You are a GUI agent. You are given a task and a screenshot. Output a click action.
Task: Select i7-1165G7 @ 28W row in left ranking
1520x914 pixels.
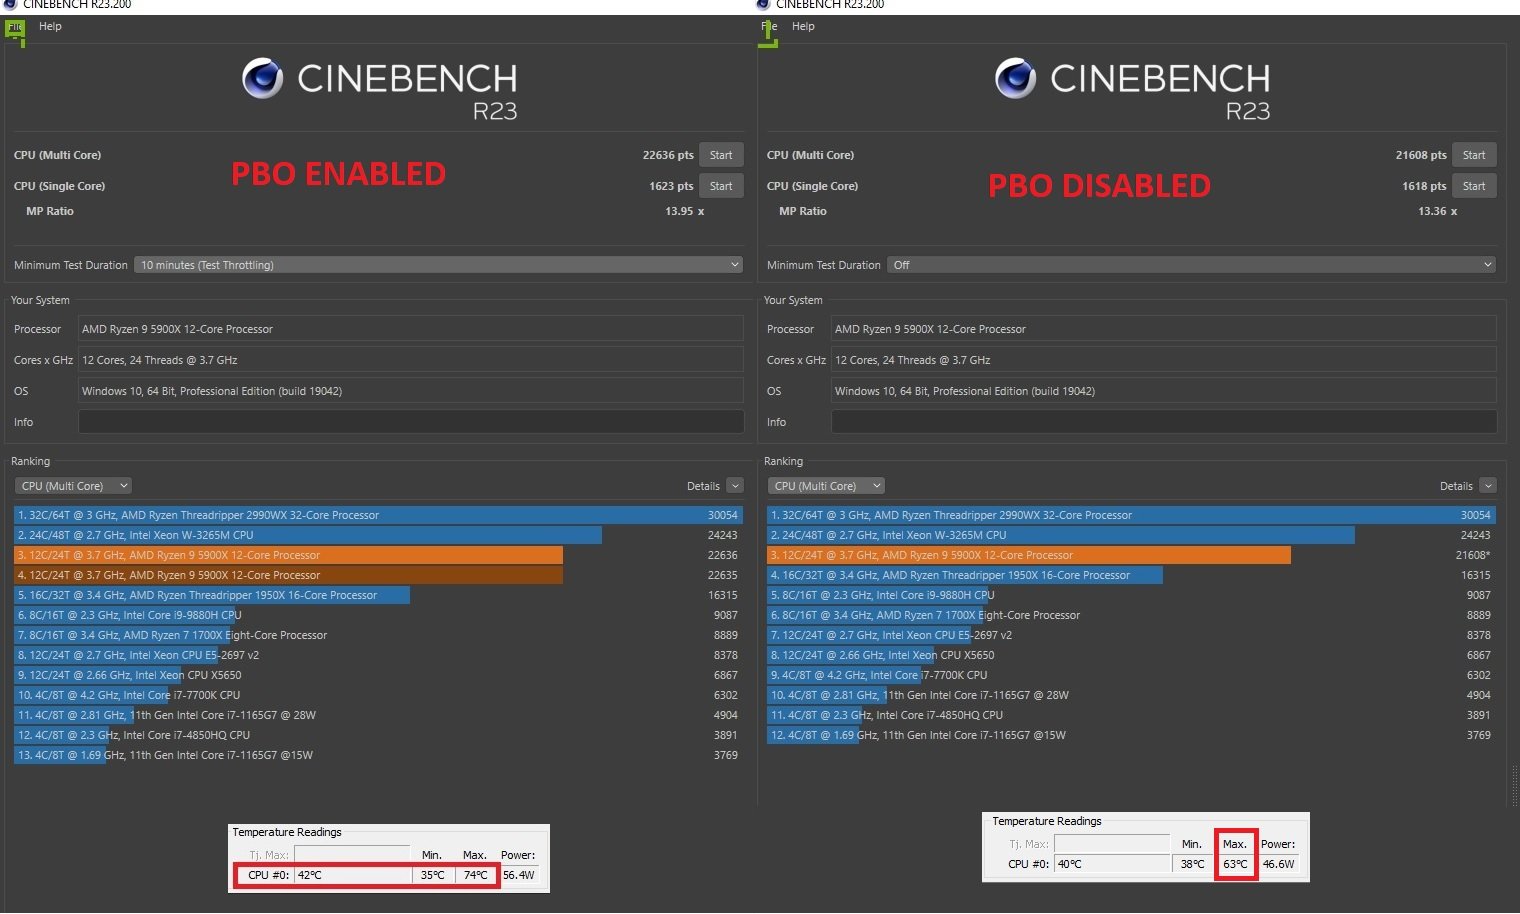point(378,715)
